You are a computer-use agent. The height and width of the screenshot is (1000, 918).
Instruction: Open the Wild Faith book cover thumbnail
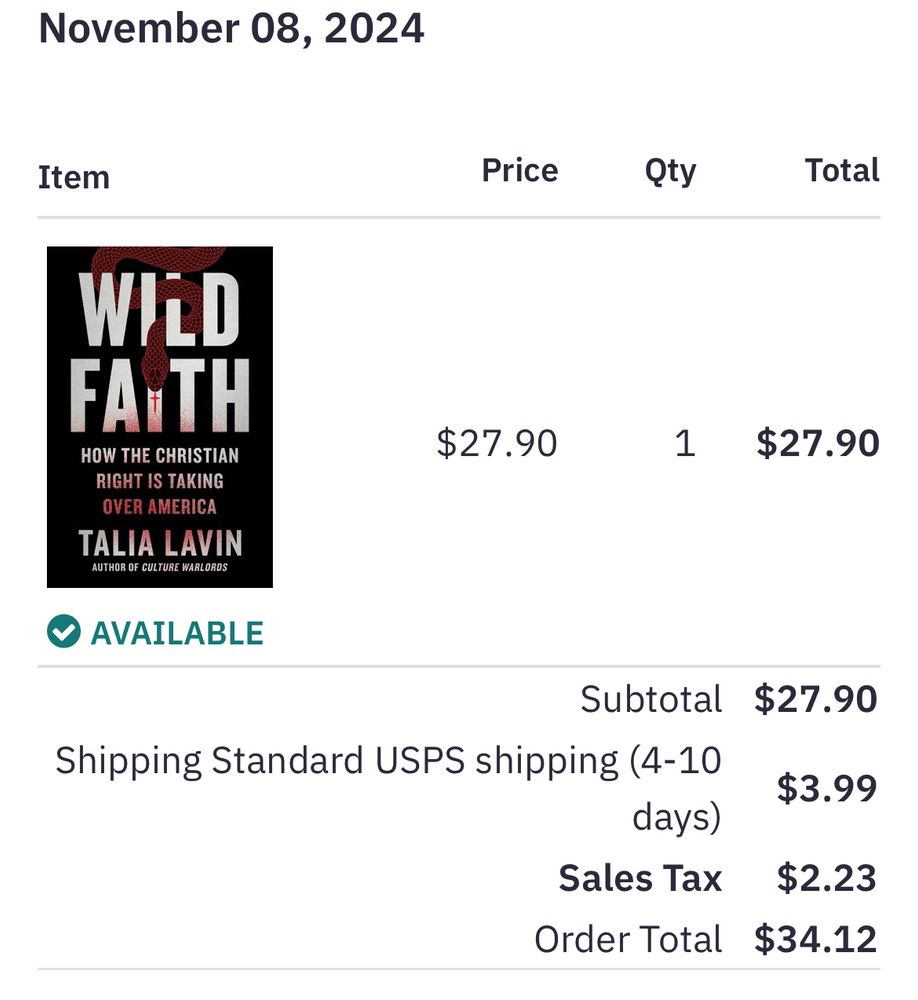(159, 416)
